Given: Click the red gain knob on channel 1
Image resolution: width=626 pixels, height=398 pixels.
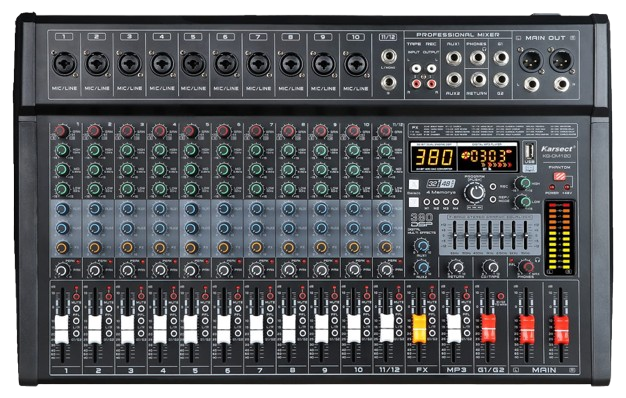Looking at the screenshot, I should pyautogui.click(x=61, y=131).
